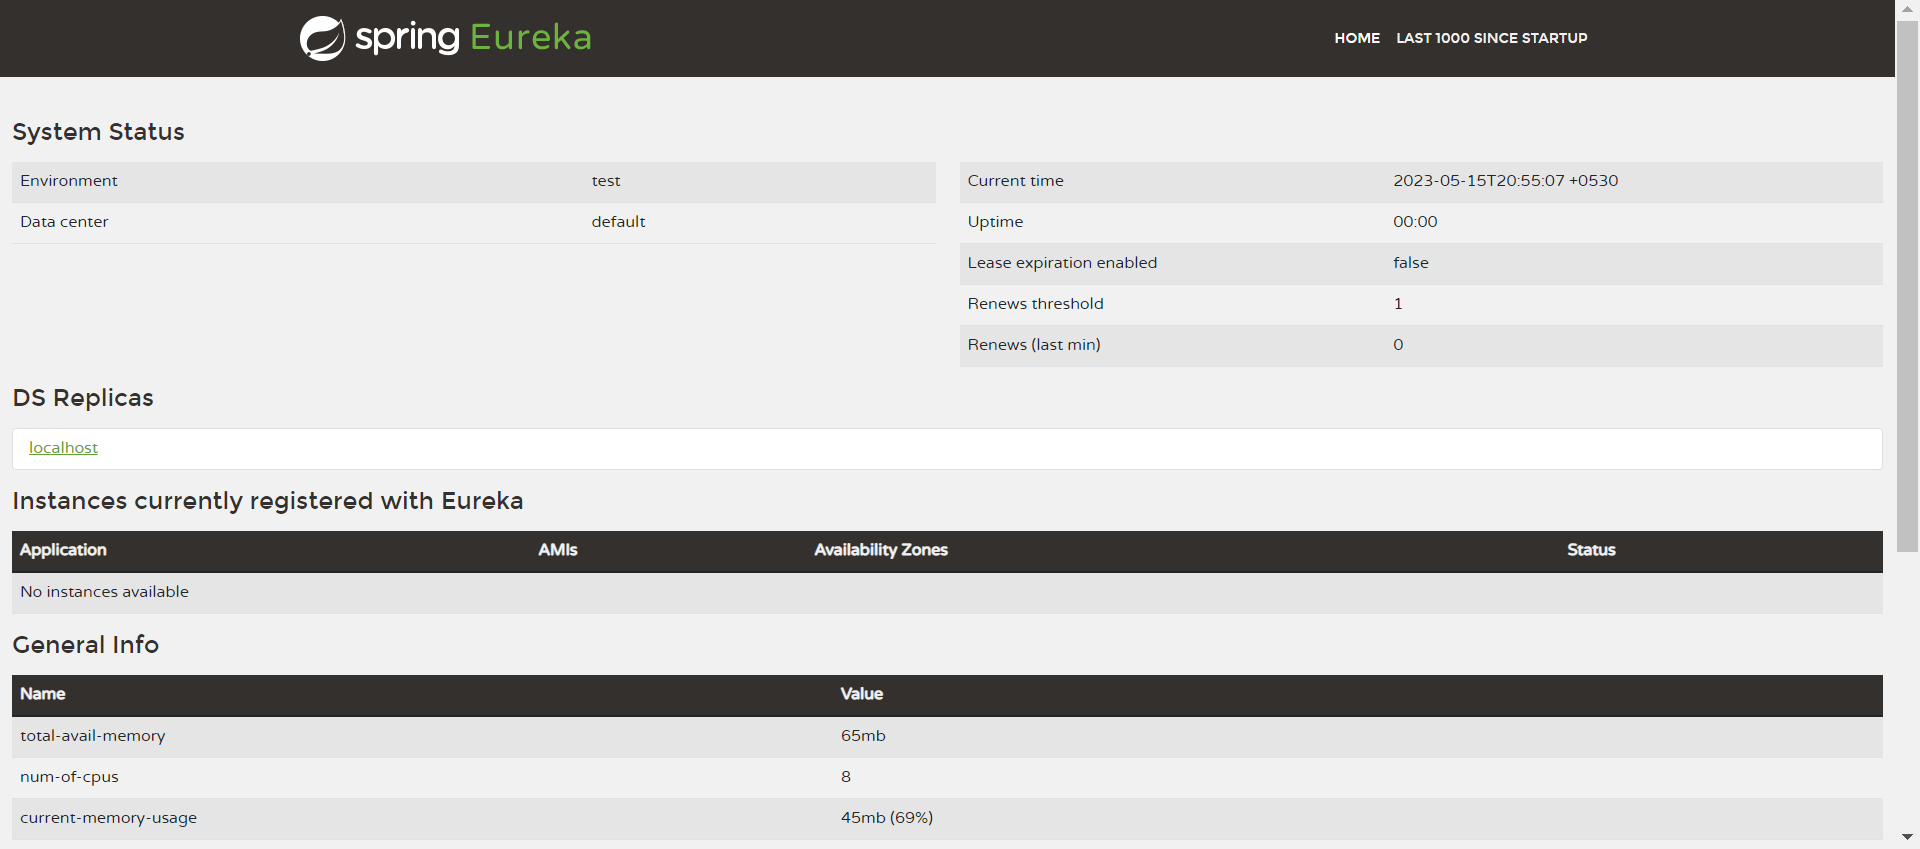The width and height of the screenshot is (1920, 849).
Task: Click the Spring leaf logo icon
Action: pos(322,38)
